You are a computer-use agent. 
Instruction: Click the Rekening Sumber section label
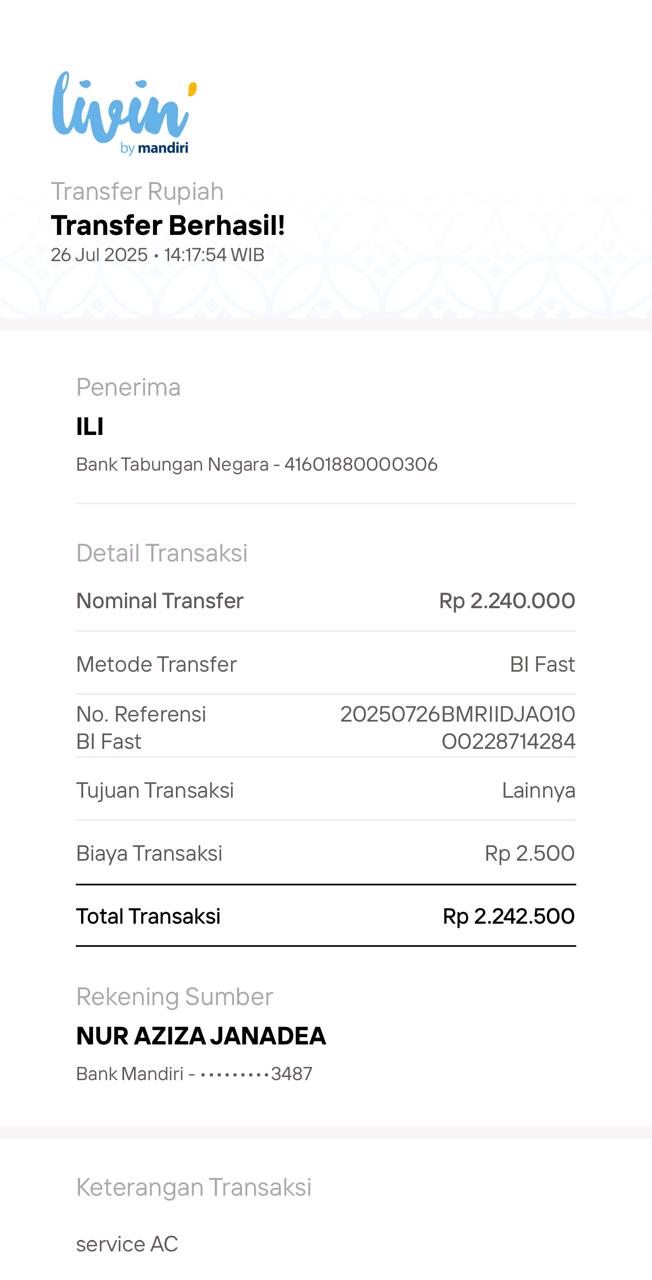[174, 996]
